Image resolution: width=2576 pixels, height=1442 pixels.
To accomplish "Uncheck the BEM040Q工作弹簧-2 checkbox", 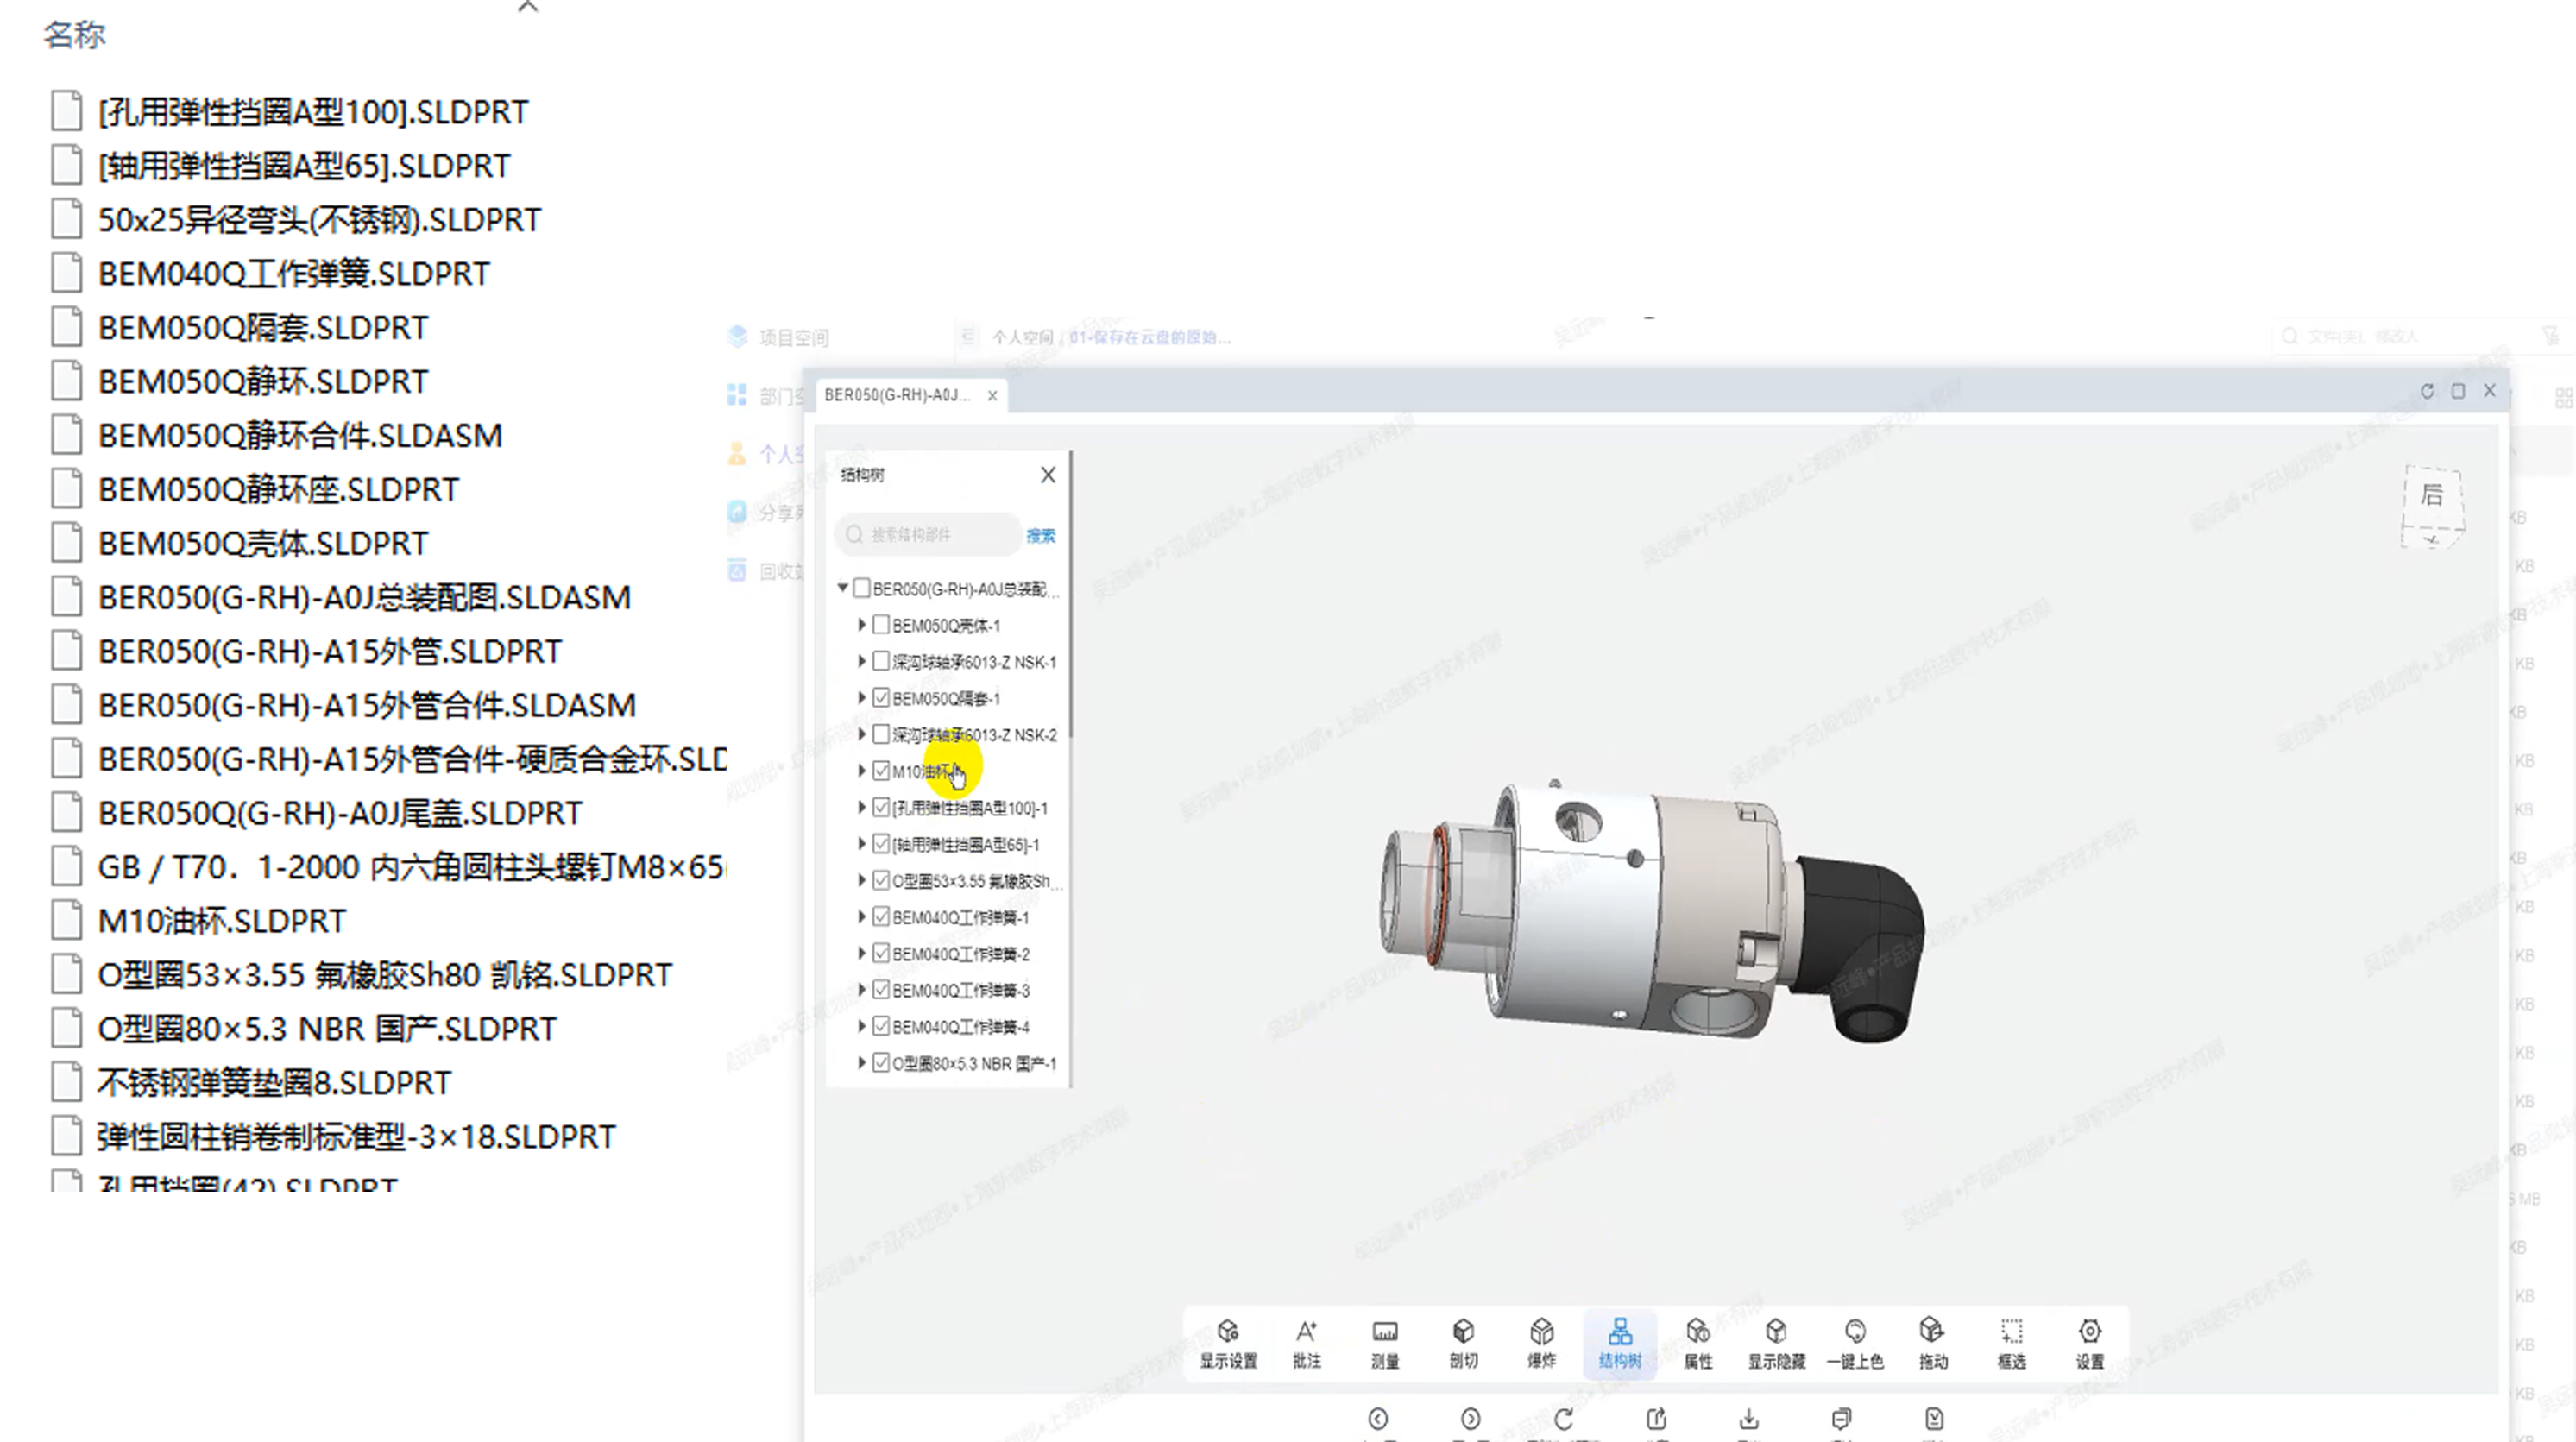I will (881, 953).
